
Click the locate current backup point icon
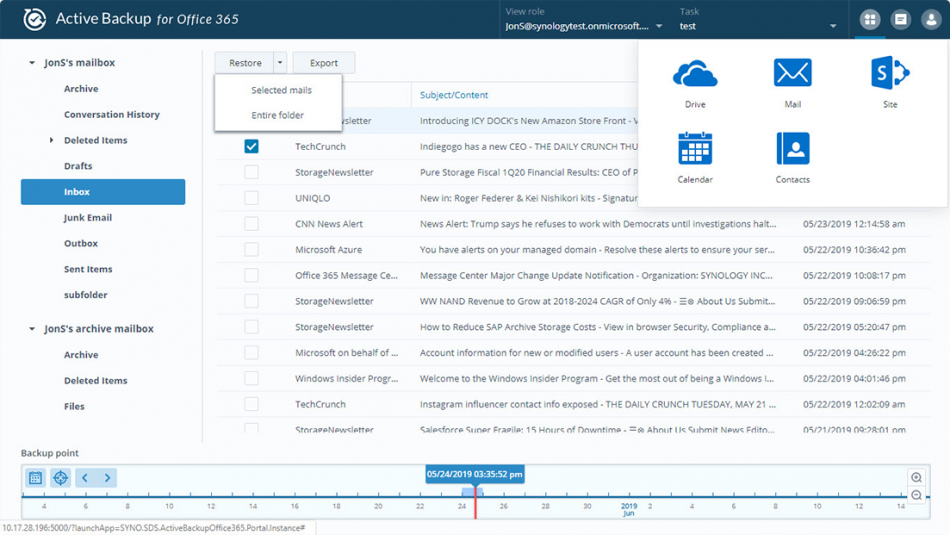coord(61,477)
